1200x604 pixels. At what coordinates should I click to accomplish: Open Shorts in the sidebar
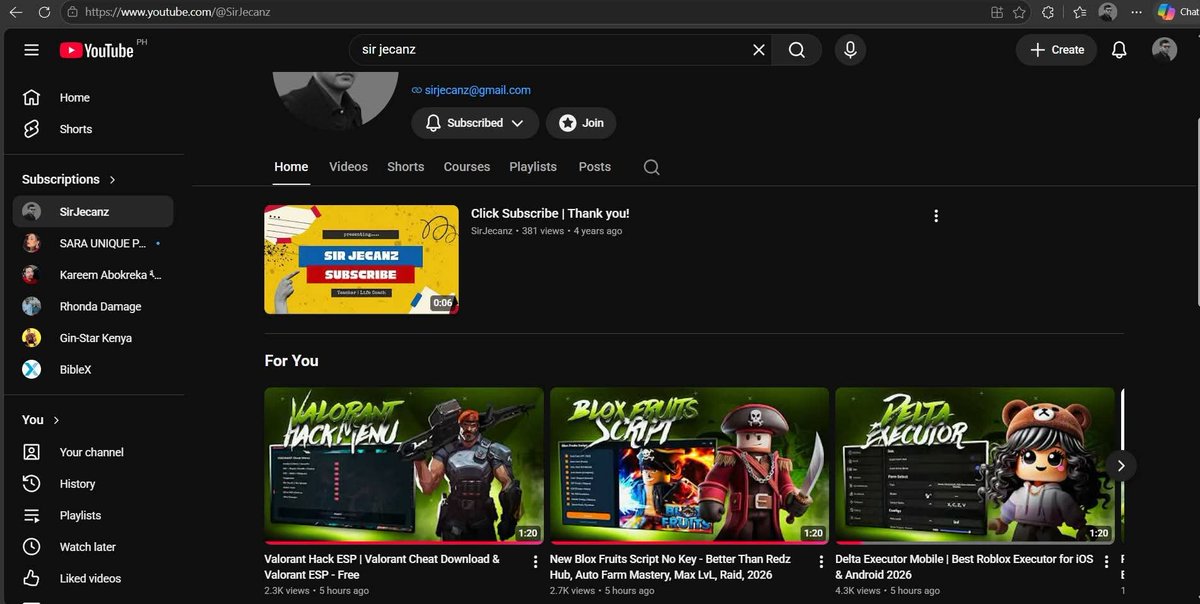[93, 129]
